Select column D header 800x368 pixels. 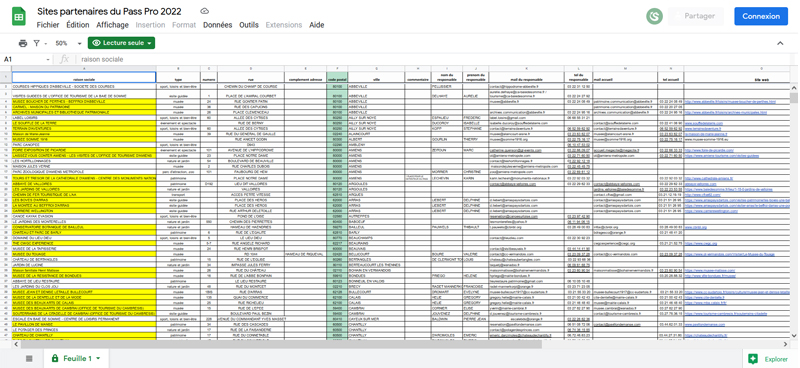251,68
